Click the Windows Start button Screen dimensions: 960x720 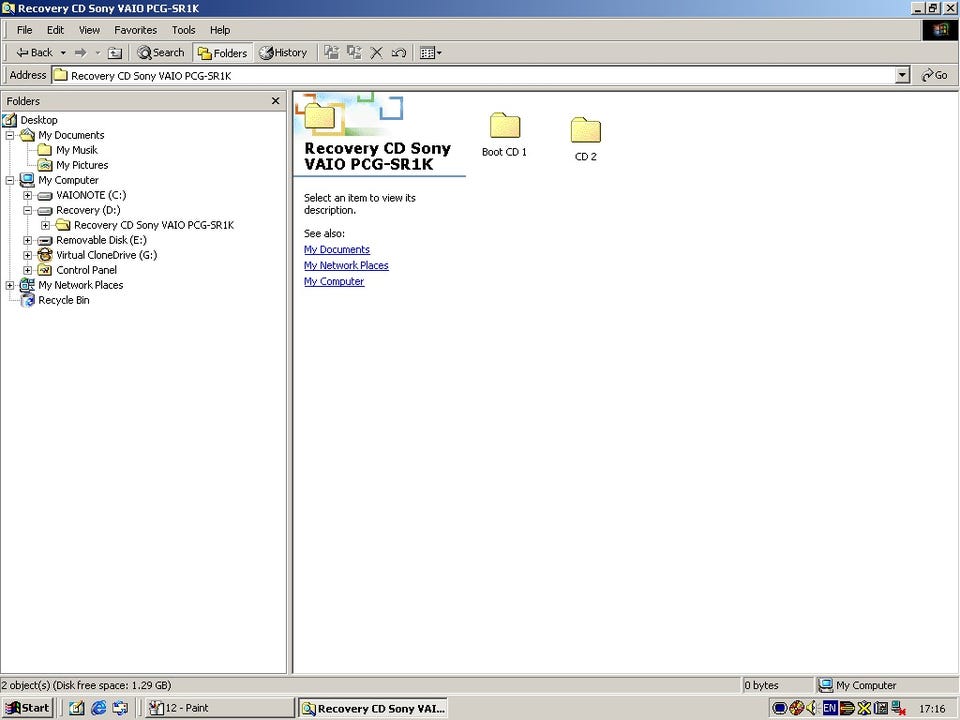pos(28,708)
